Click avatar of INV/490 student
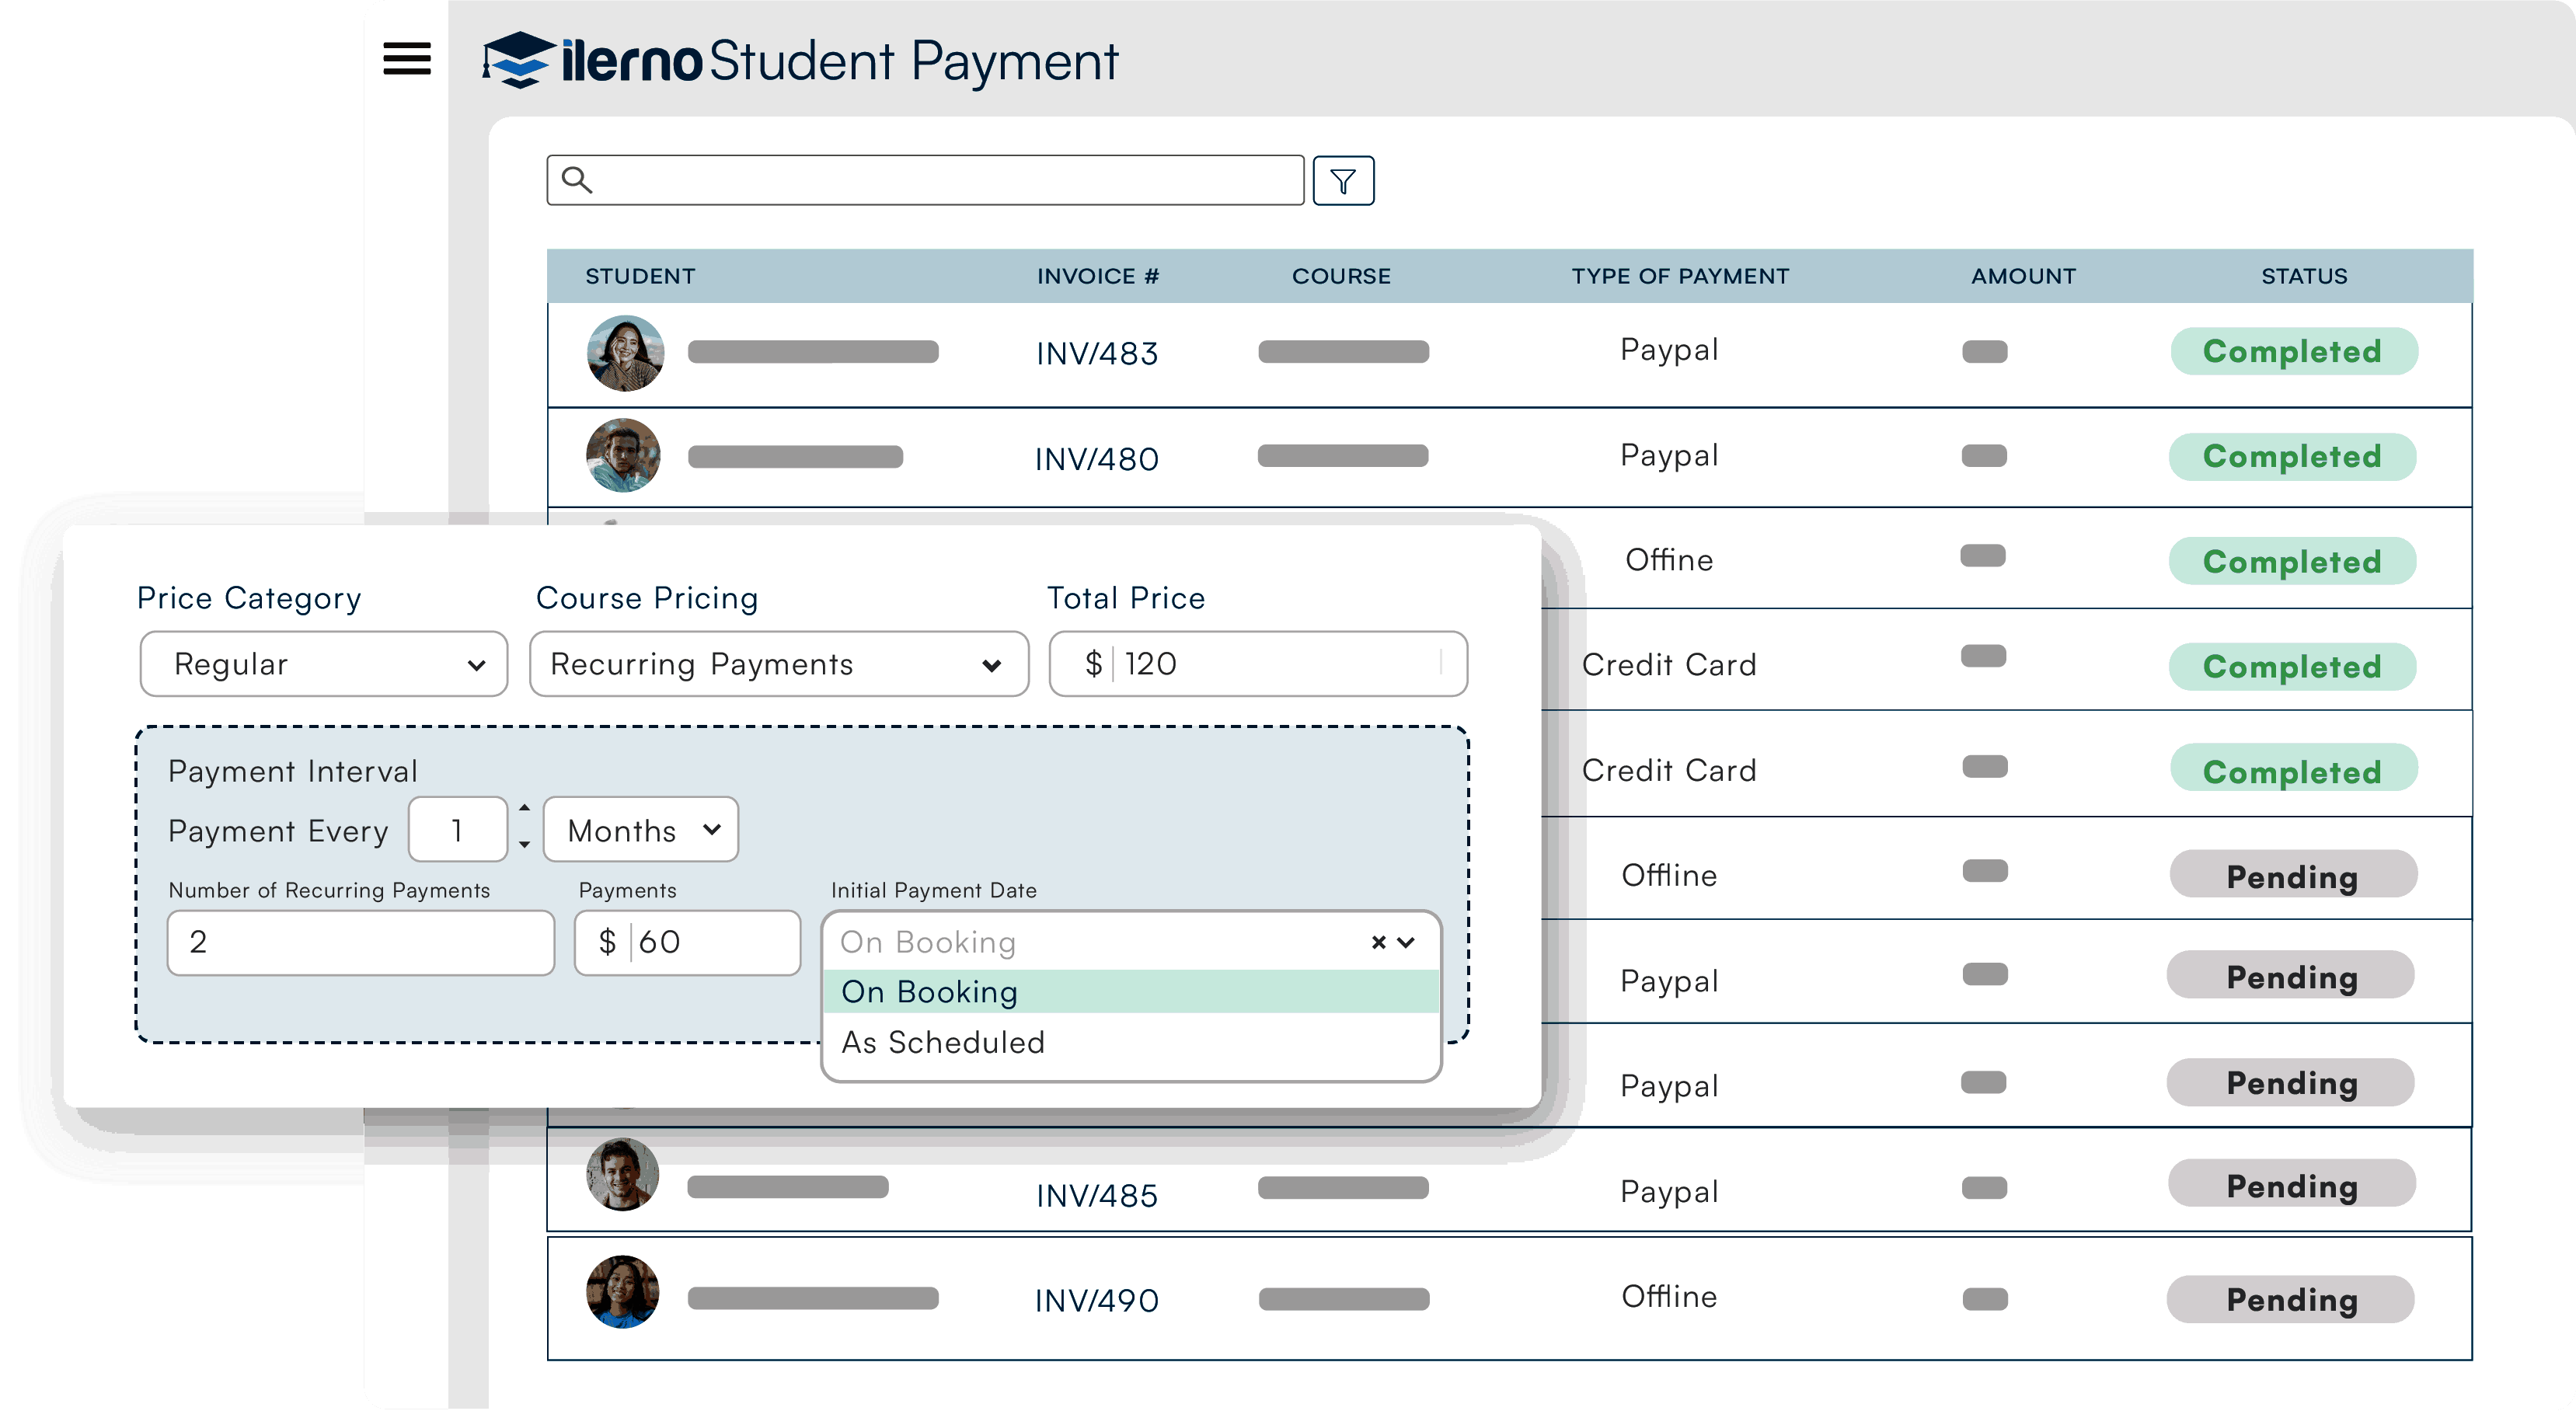The width and height of the screenshot is (2576, 1411). click(623, 1292)
